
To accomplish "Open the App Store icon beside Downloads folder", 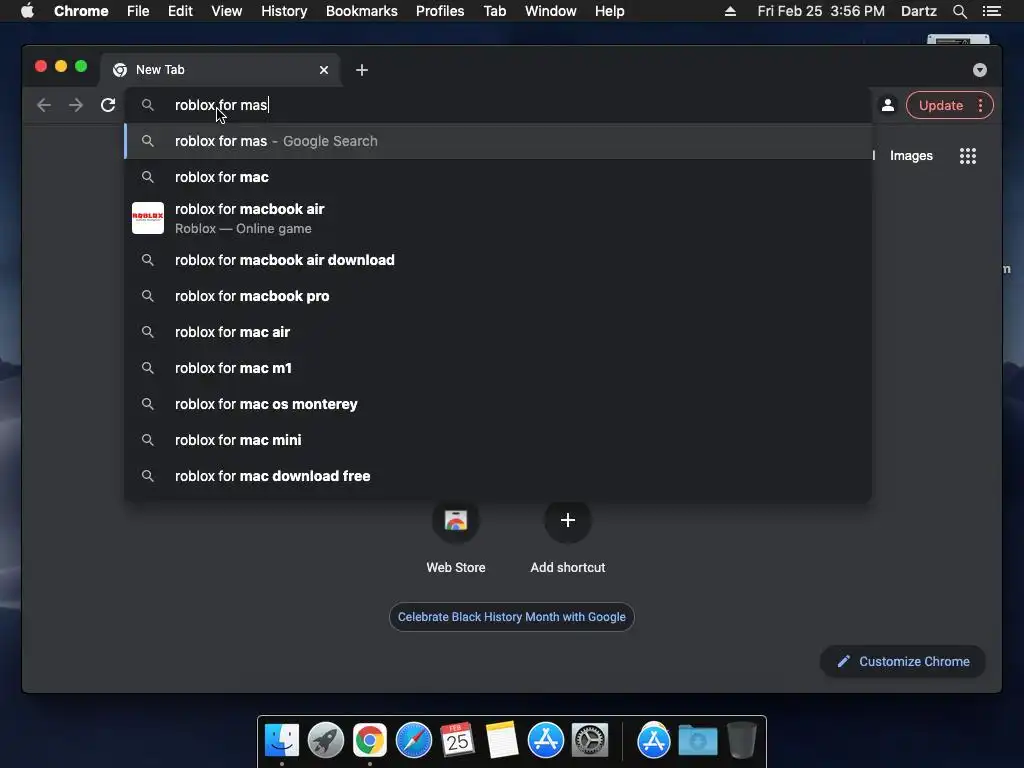I will pos(654,741).
